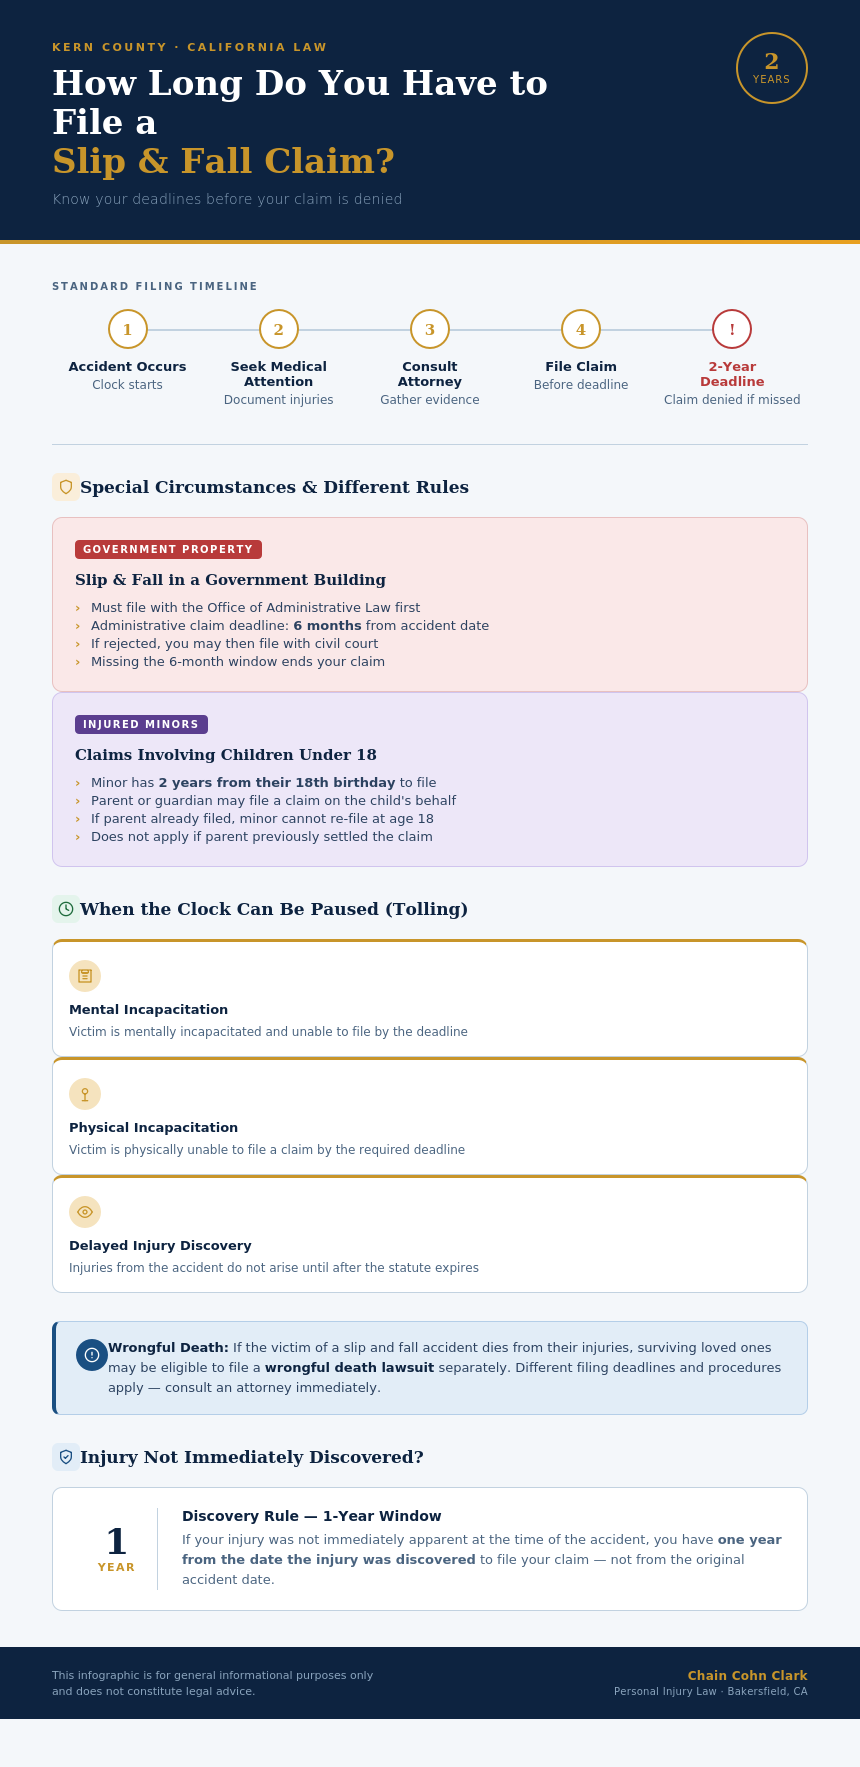Click the large 1 Year number
860x1767 pixels.
point(116,1543)
